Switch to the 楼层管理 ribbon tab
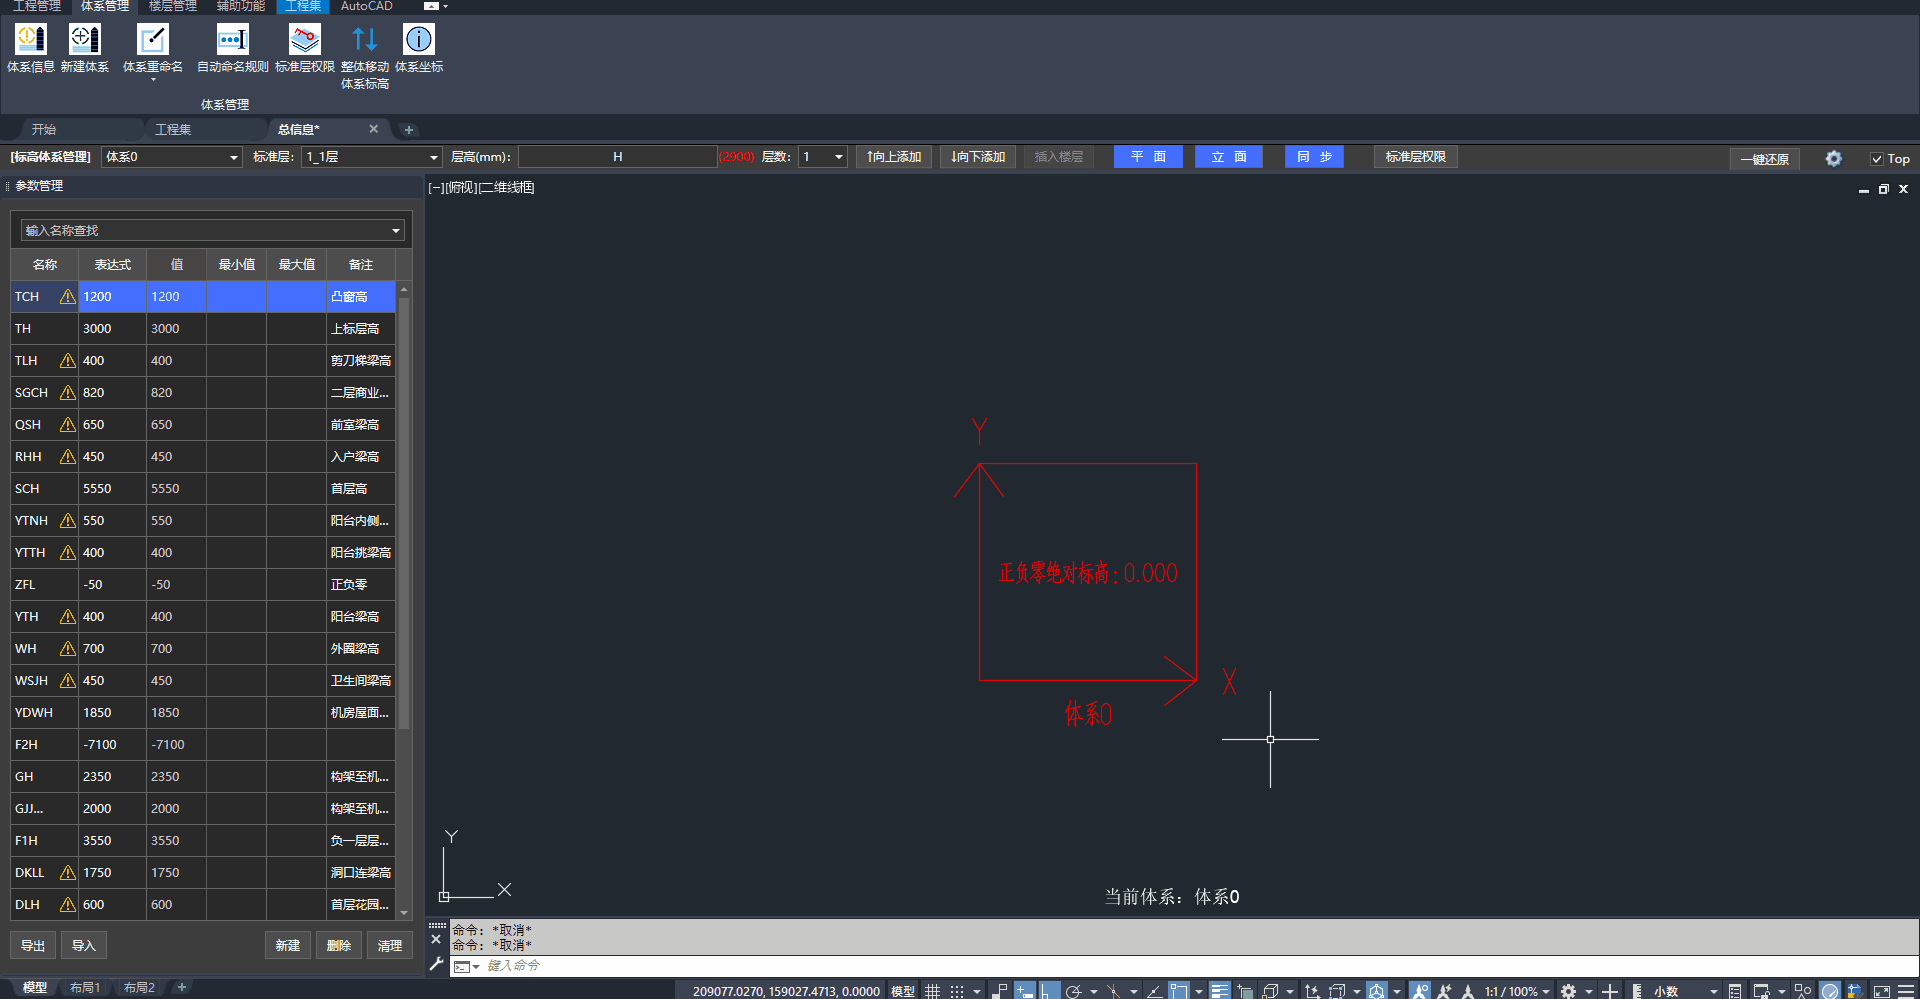The width and height of the screenshot is (1920, 999). pos(172,6)
